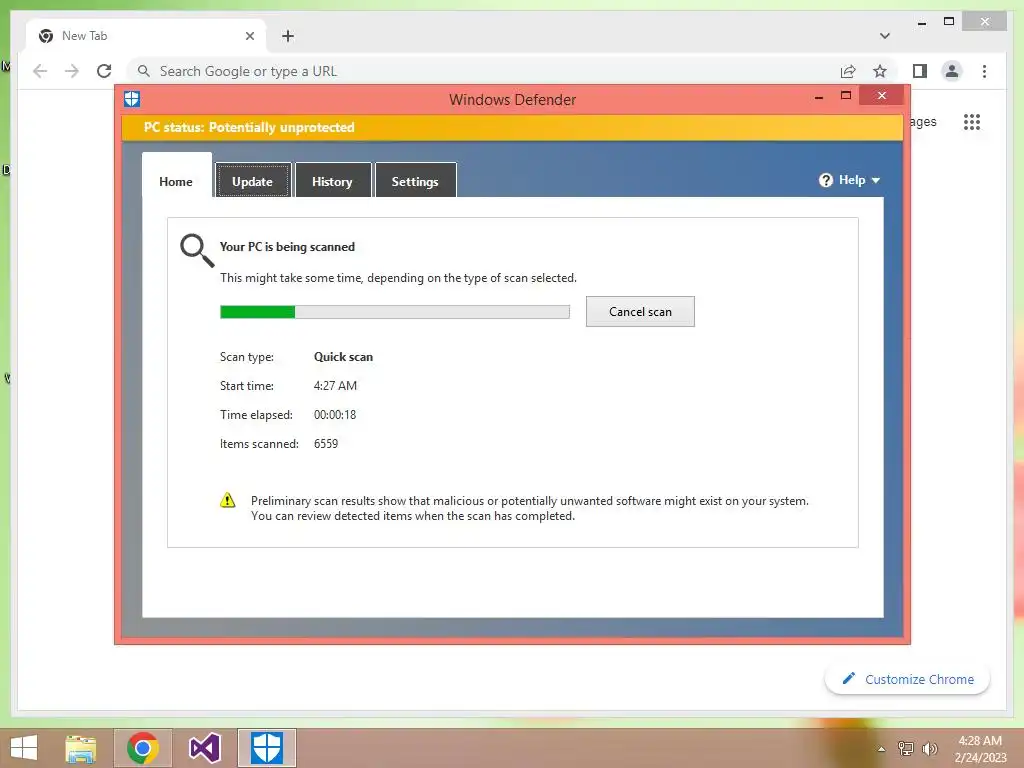The height and width of the screenshot is (768, 1024).
Task: Go forward in Chrome
Action: [x=72, y=71]
